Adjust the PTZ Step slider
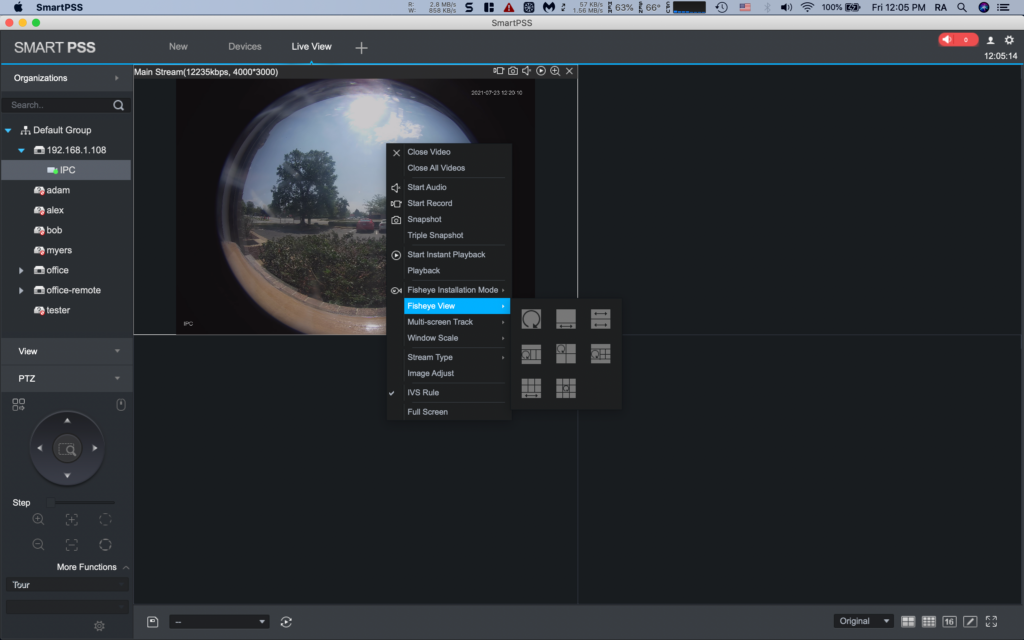Viewport: 1024px width, 640px height. click(x=81, y=502)
